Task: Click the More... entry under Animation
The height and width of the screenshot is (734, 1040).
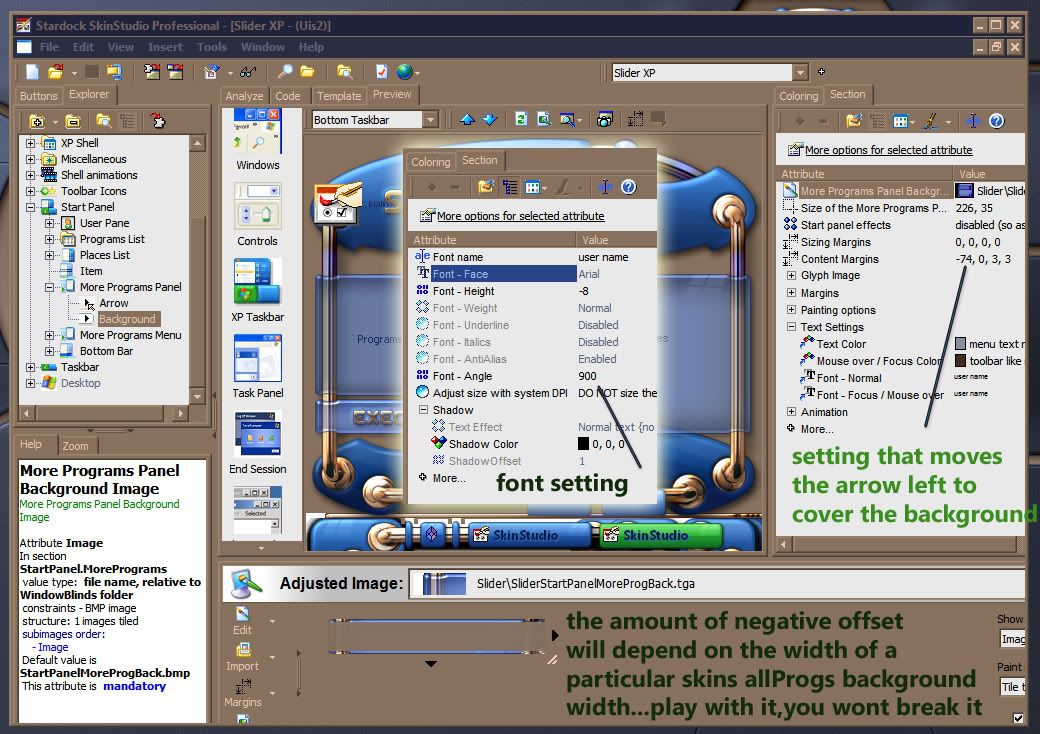Action: point(816,429)
